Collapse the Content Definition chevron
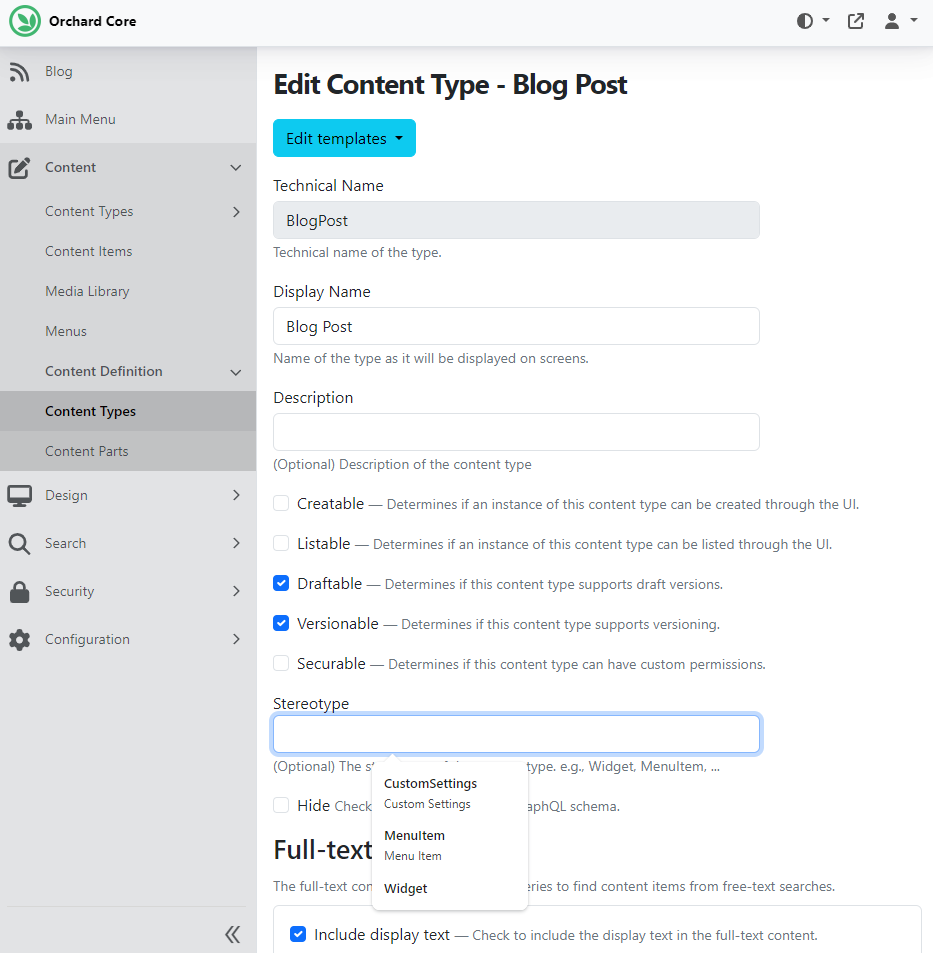The height and width of the screenshot is (953, 933). coord(236,372)
